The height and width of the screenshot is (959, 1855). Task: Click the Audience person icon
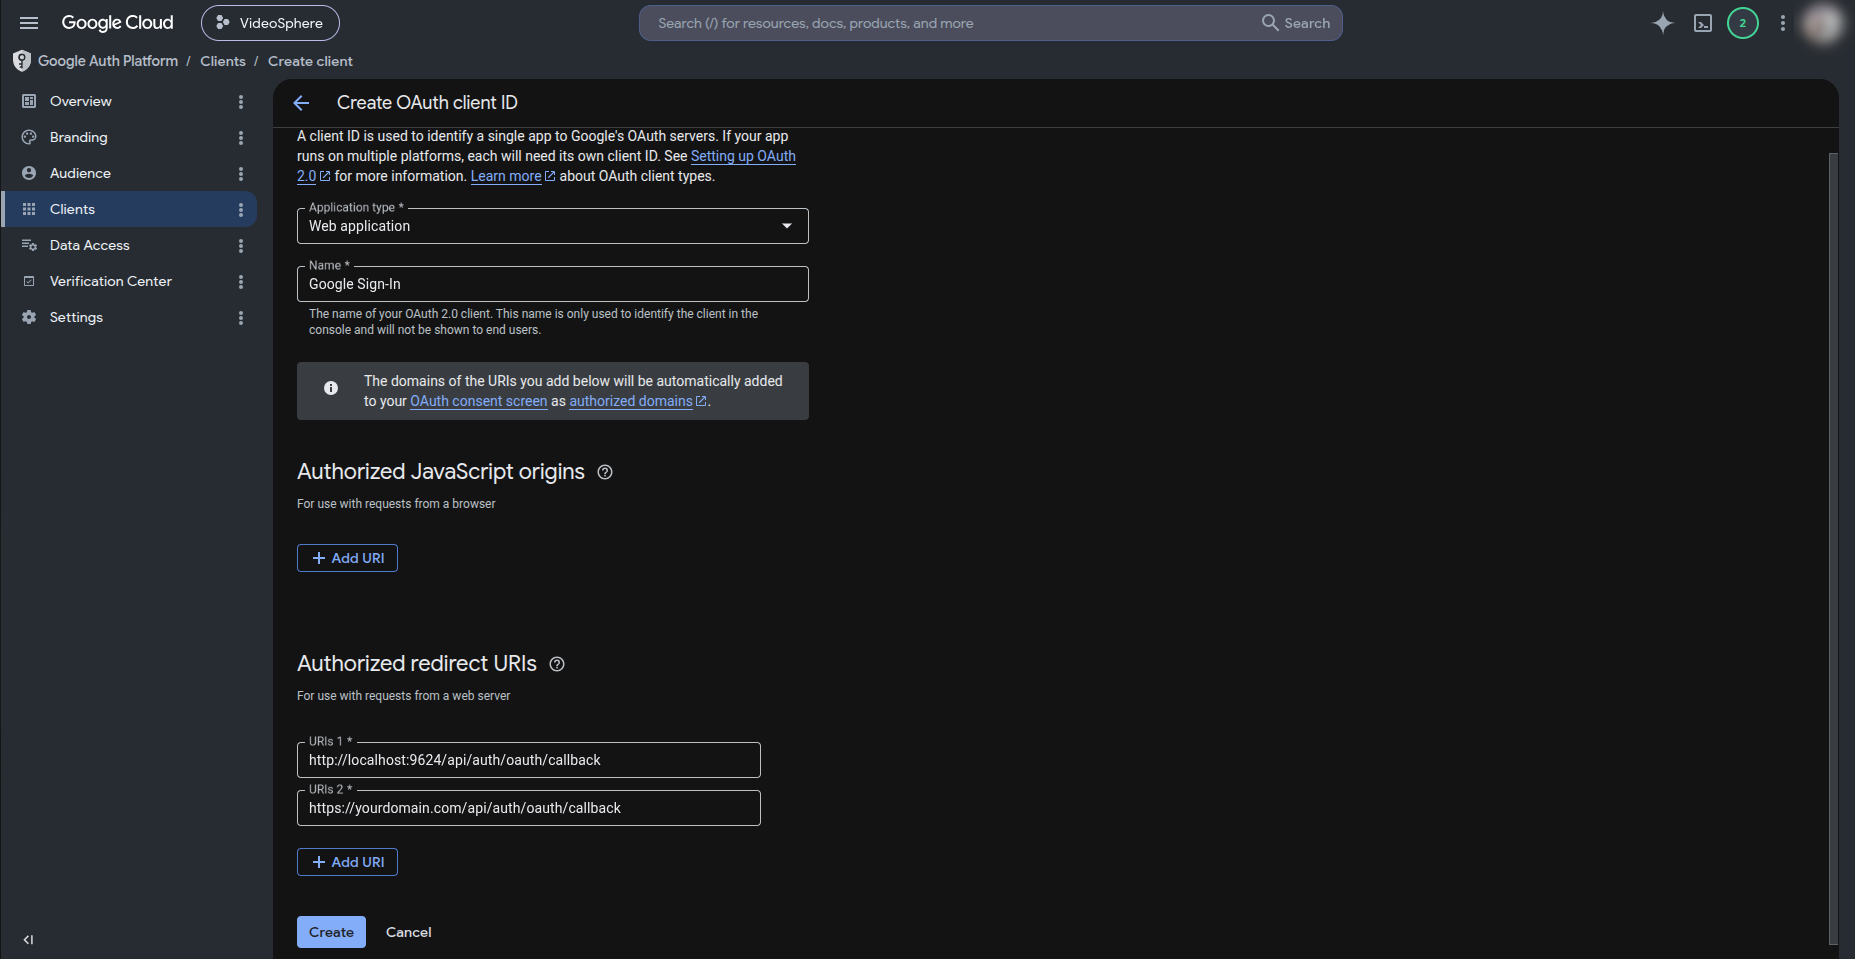click(x=29, y=173)
